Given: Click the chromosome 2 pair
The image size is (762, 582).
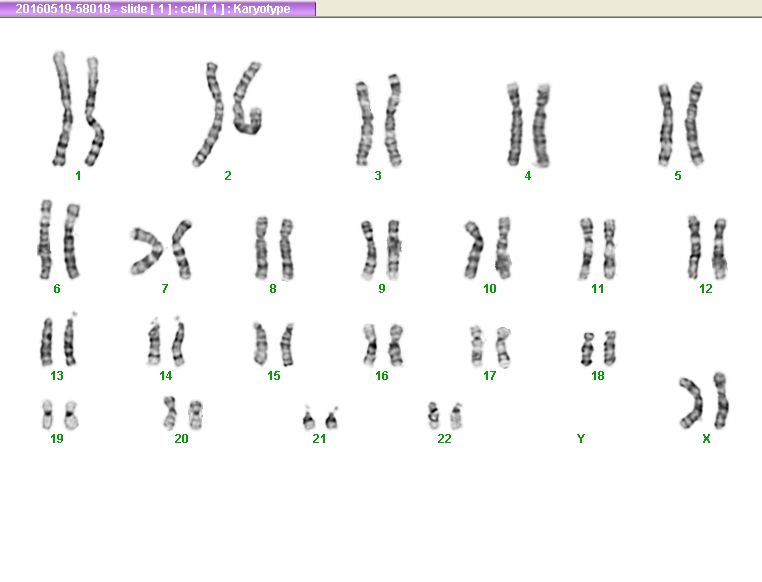Looking at the screenshot, I should pyautogui.click(x=227, y=114).
